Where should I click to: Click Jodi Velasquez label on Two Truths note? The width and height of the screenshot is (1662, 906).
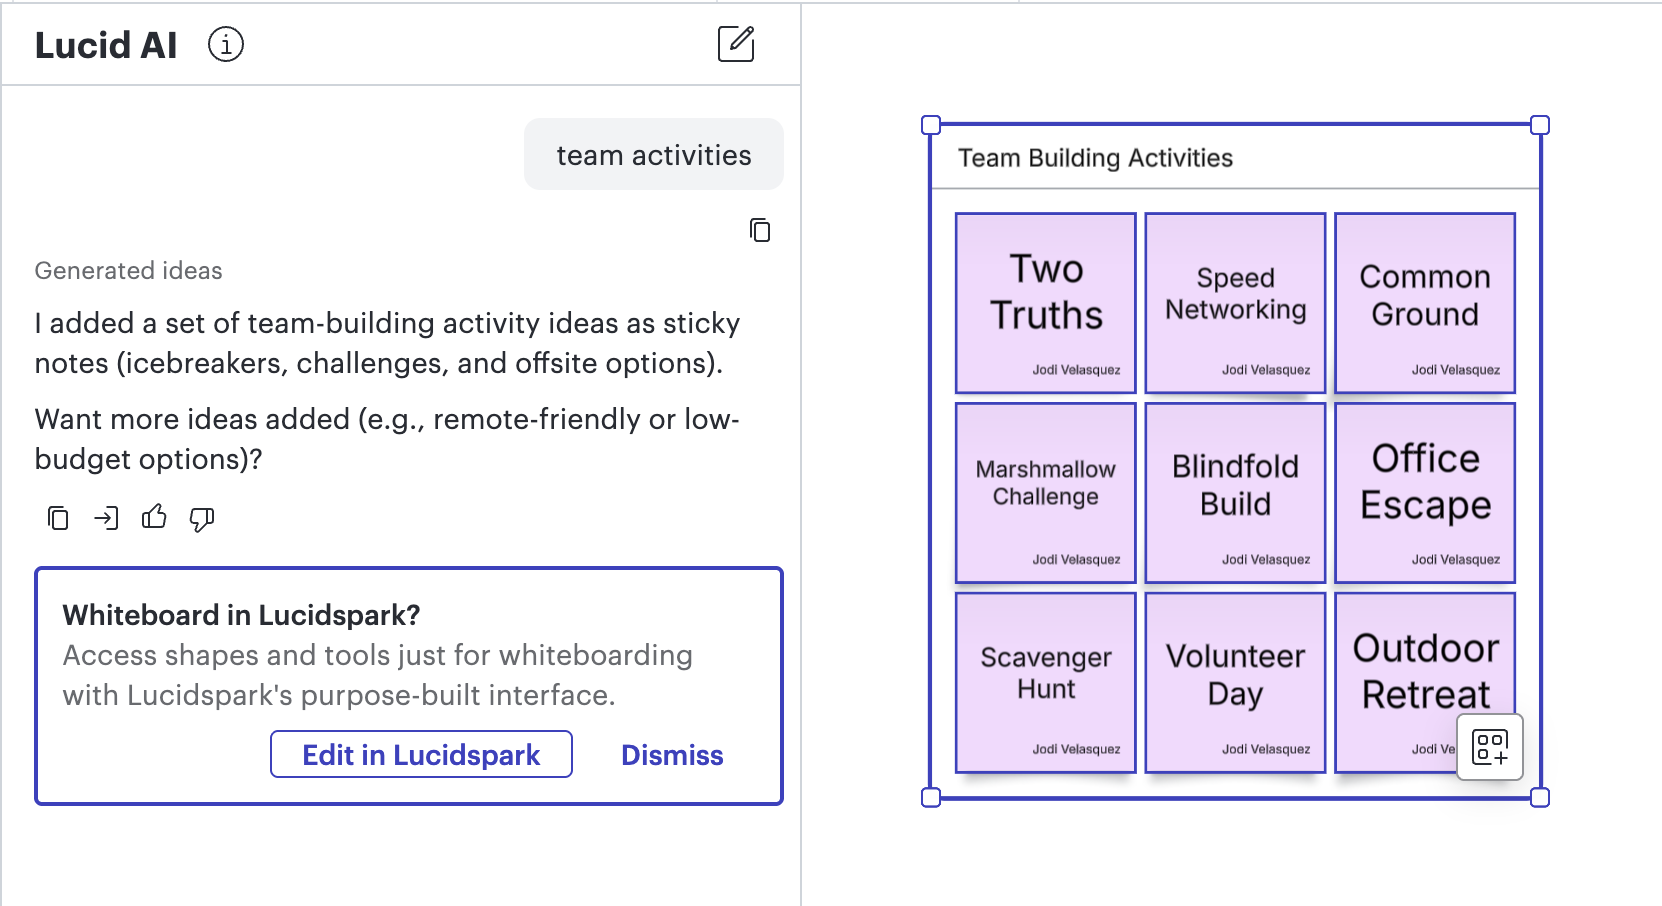click(x=1076, y=370)
